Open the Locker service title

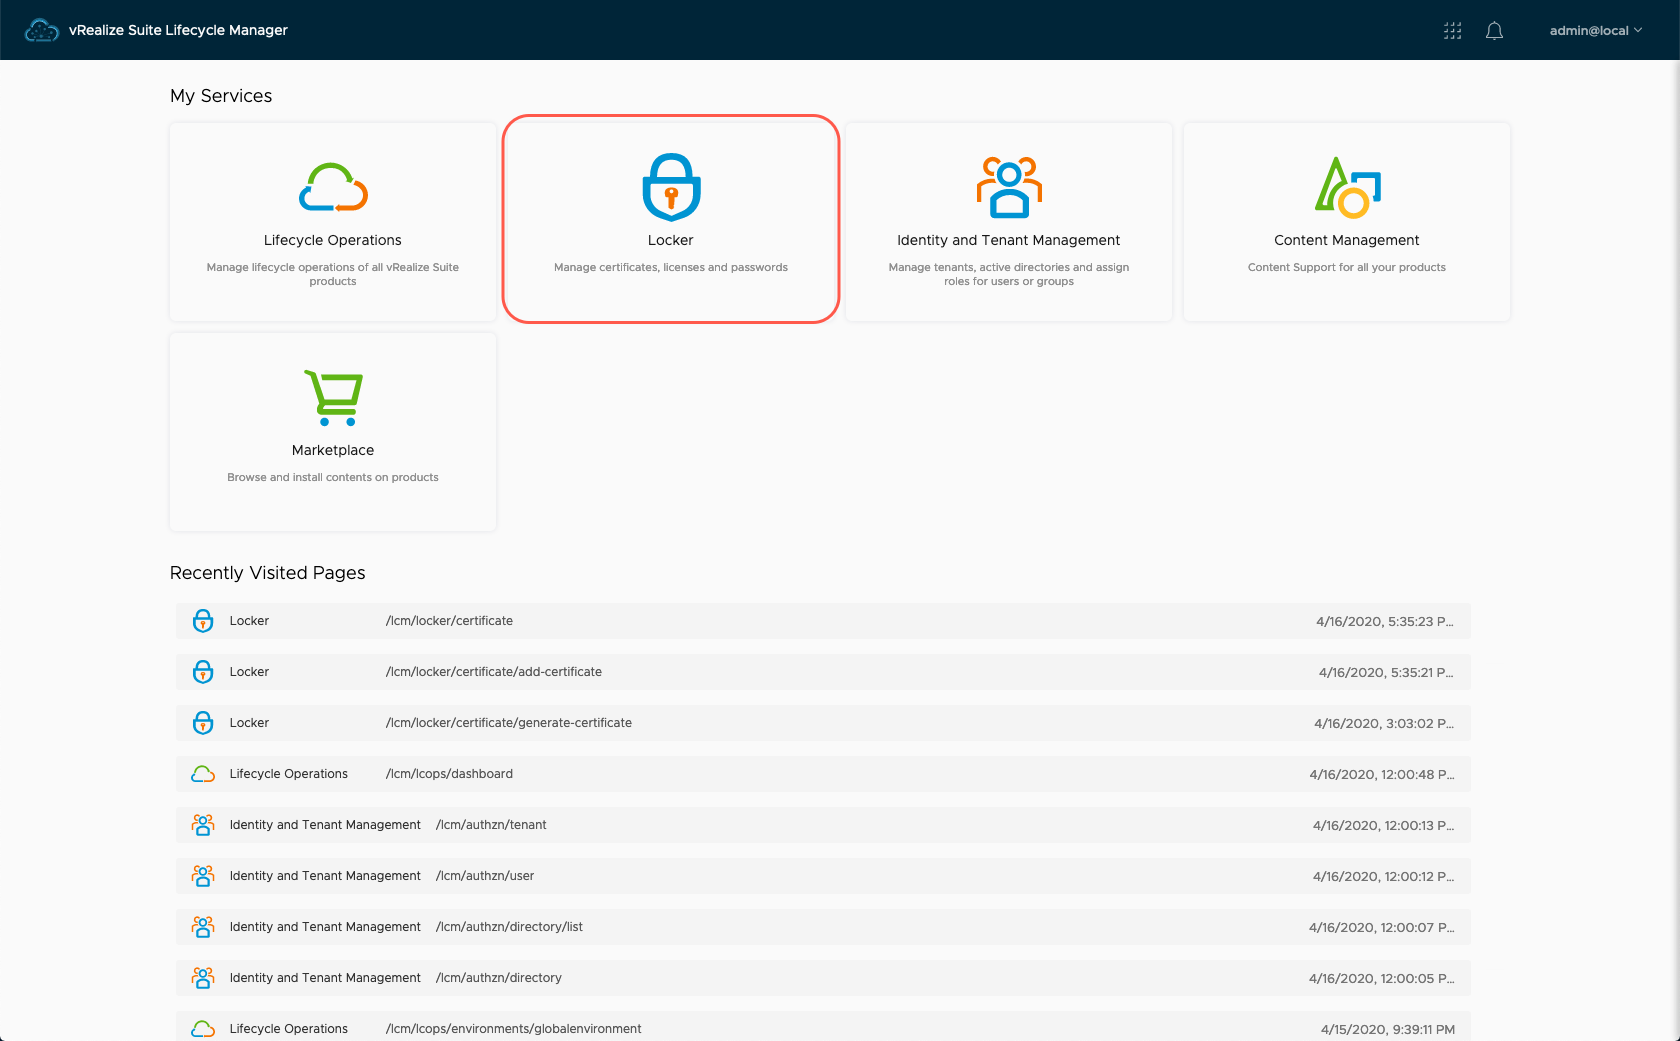(671, 240)
